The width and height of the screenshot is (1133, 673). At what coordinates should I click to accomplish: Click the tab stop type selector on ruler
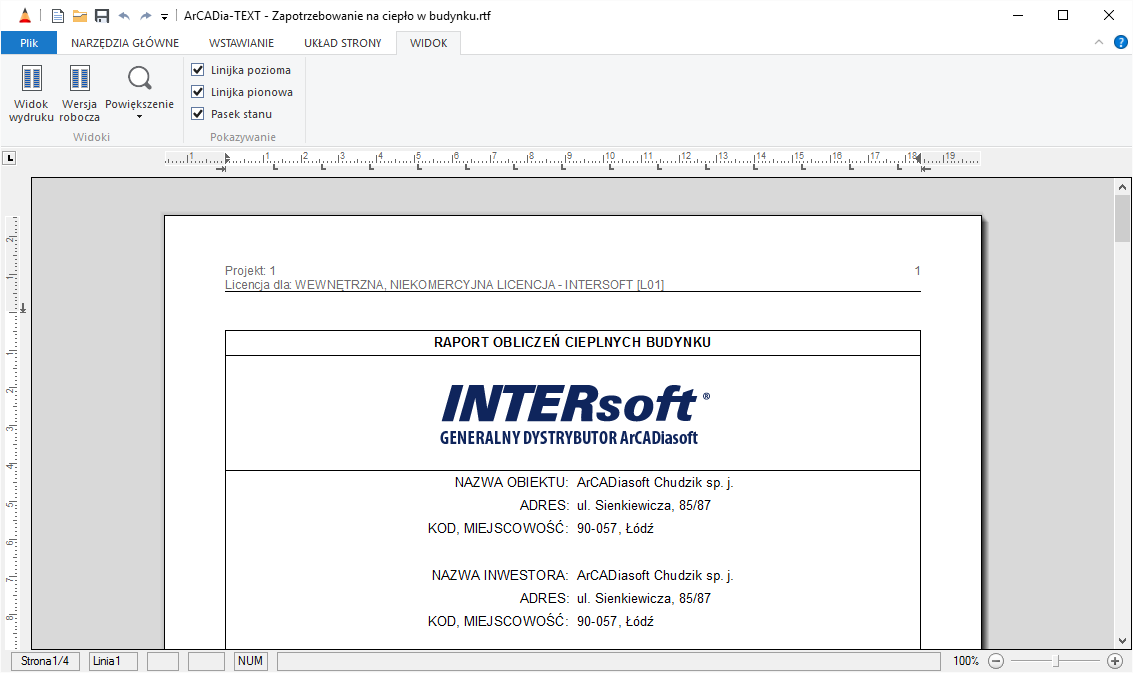pos(9,158)
